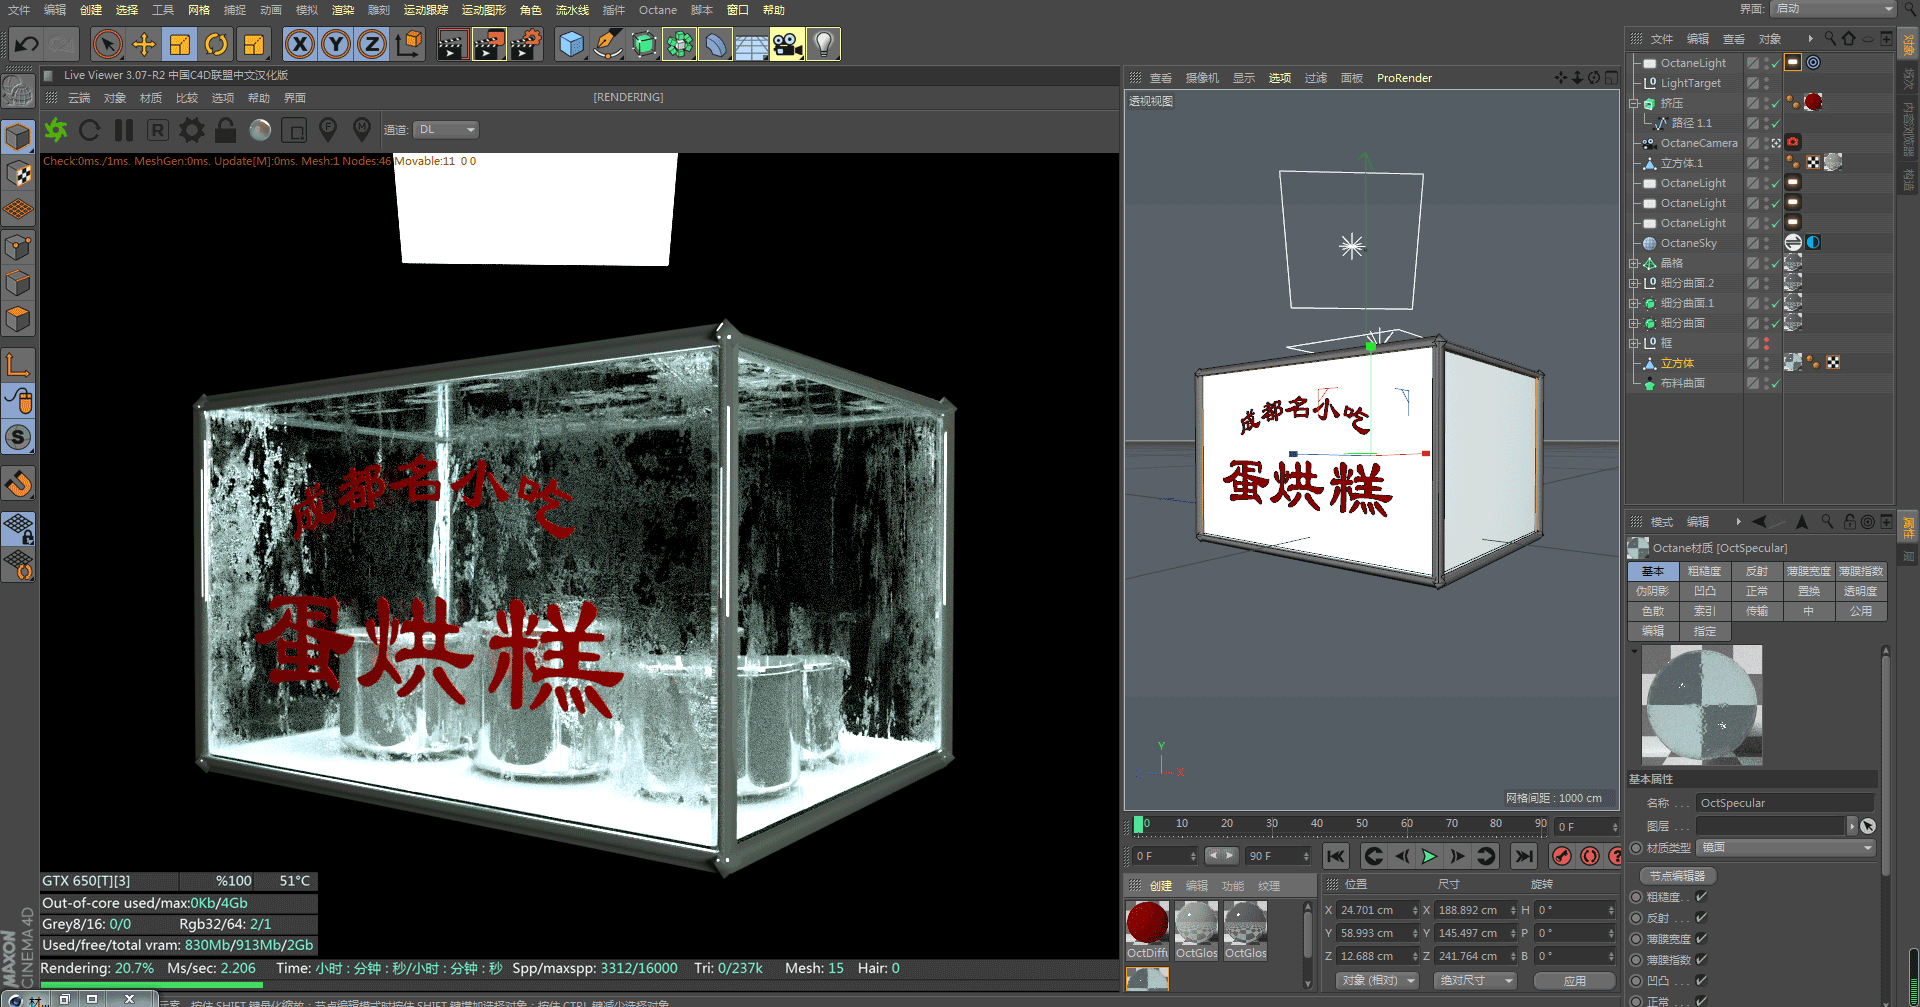The image size is (1920, 1007).
Task: Select the red OctDiffuse material thumbnail
Action: coord(1147,921)
